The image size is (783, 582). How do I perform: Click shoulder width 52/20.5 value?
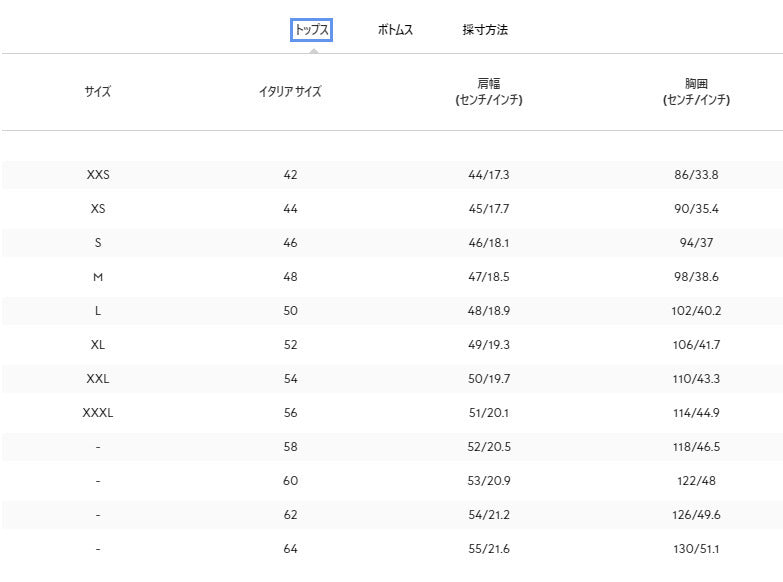click(489, 447)
